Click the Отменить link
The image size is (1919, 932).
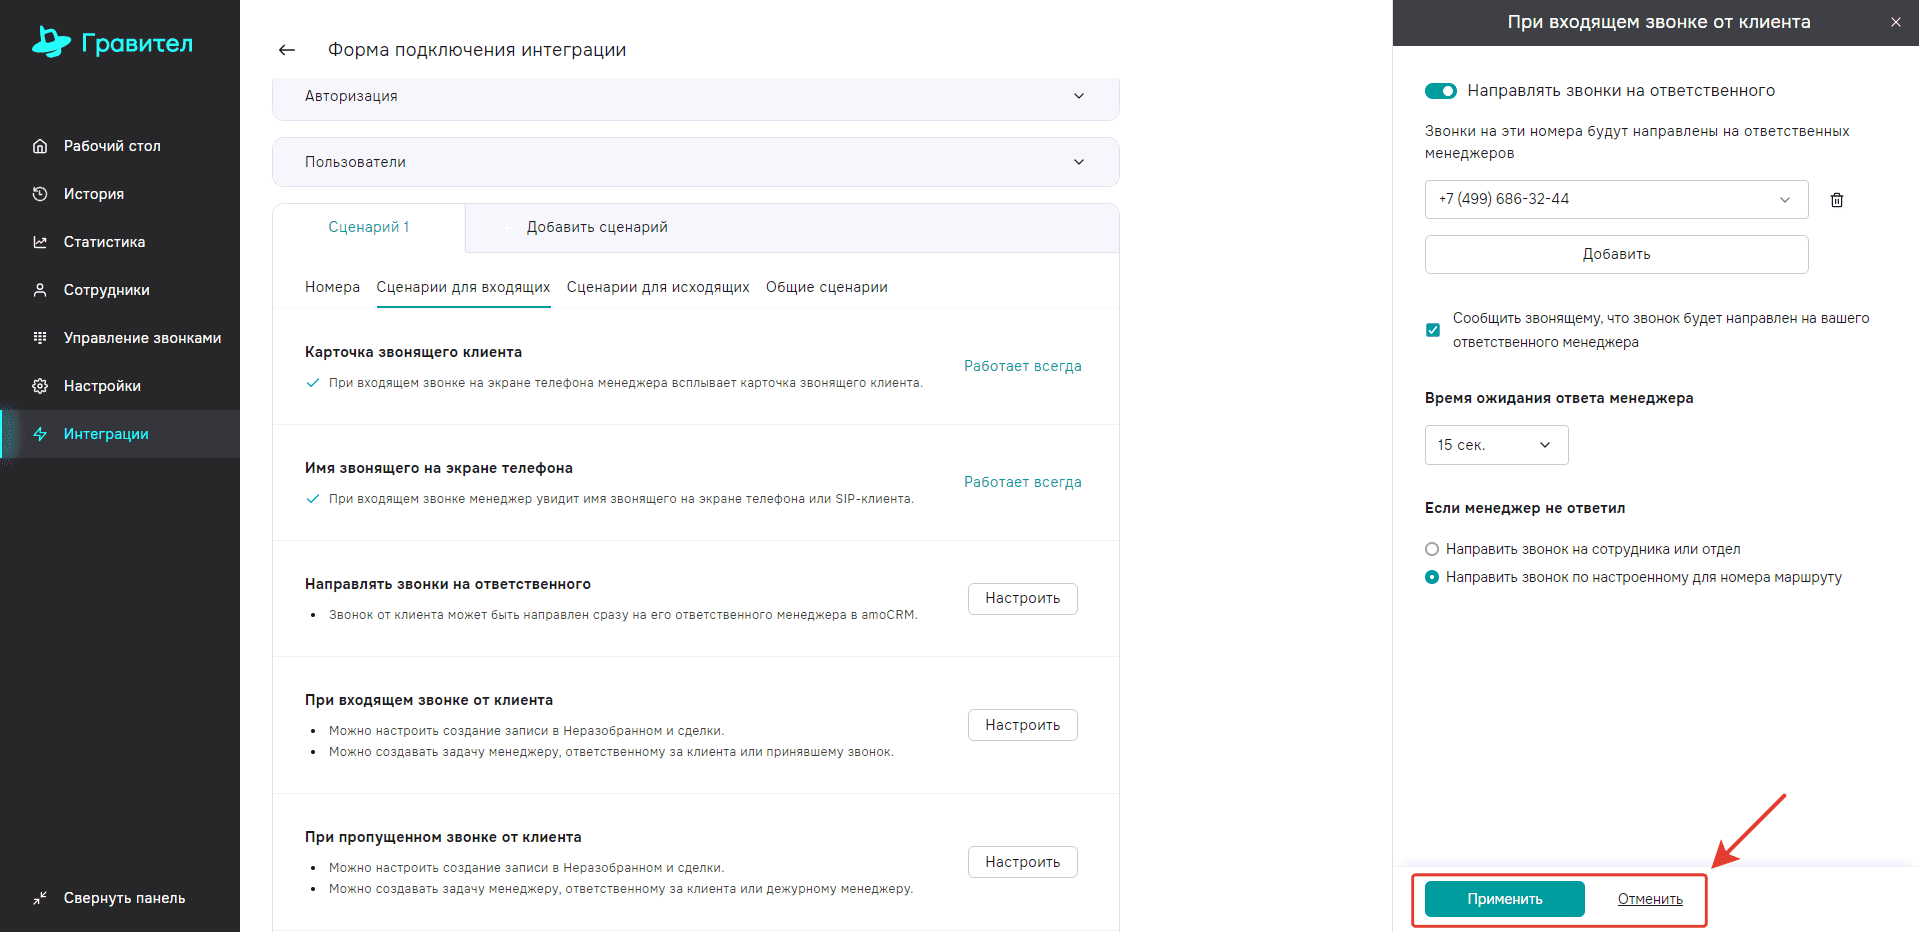(x=1649, y=899)
